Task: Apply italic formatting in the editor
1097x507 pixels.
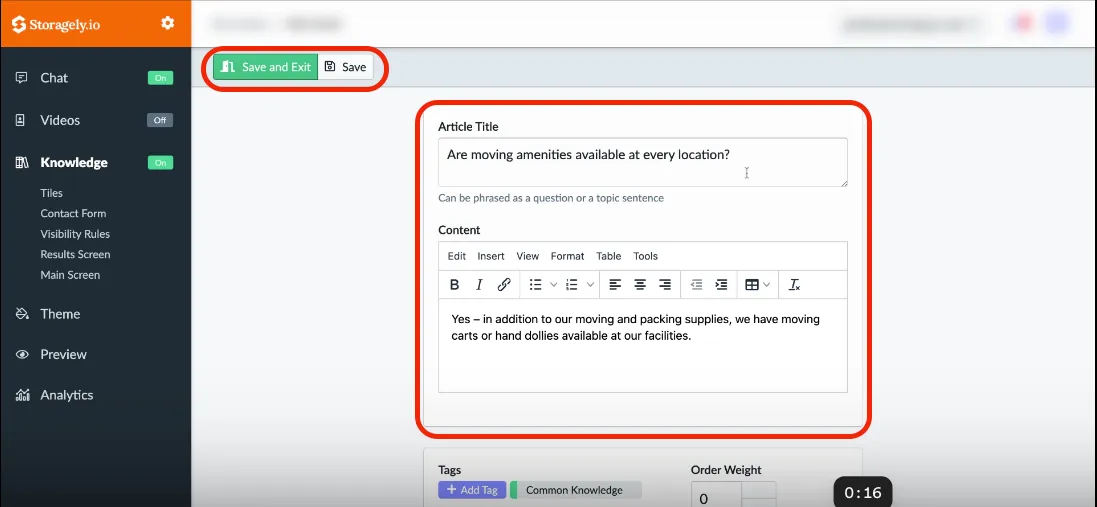Action: coord(479,285)
